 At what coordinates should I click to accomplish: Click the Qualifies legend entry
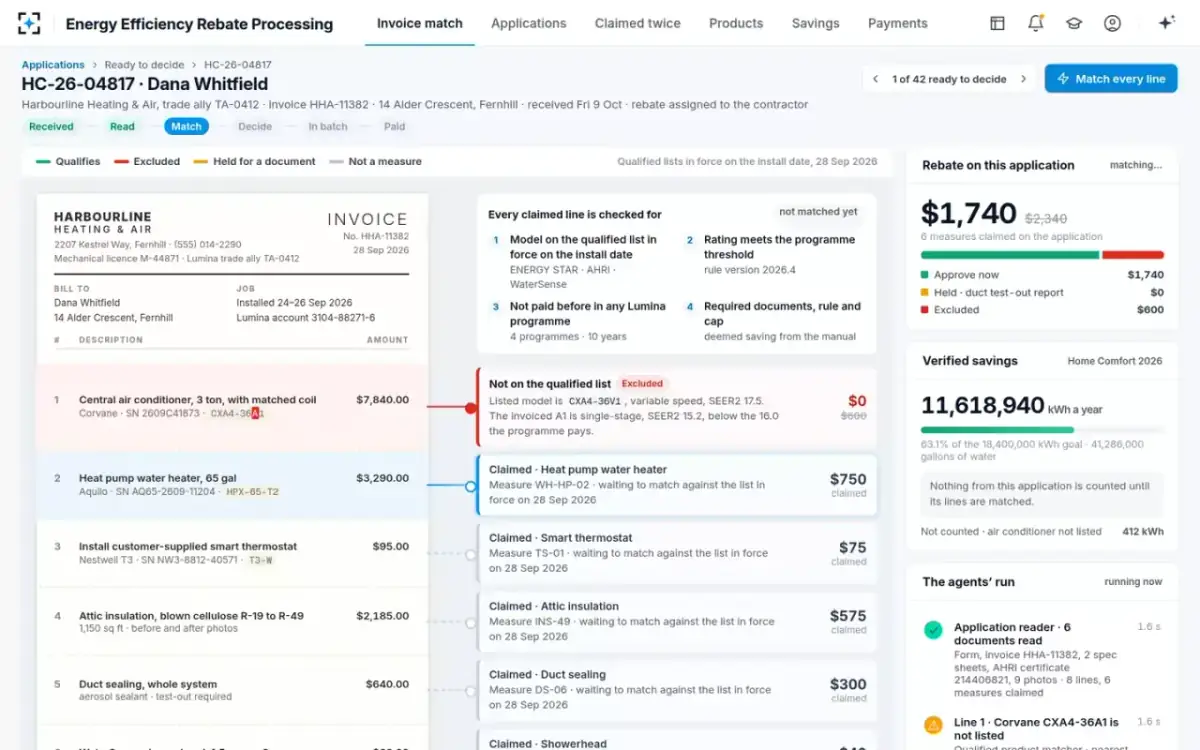[x=67, y=161]
